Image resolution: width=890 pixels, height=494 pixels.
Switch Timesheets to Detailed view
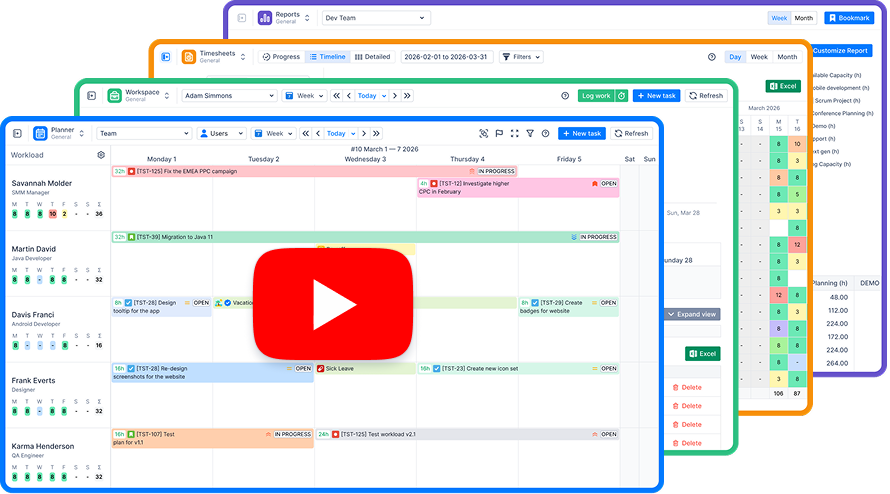tap(372, 57)
